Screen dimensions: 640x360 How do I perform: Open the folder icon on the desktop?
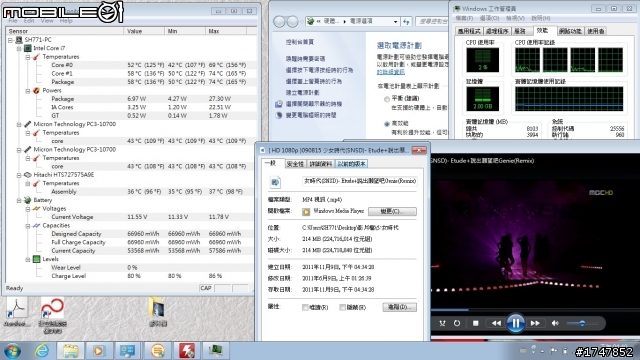(x=158, y=313)
